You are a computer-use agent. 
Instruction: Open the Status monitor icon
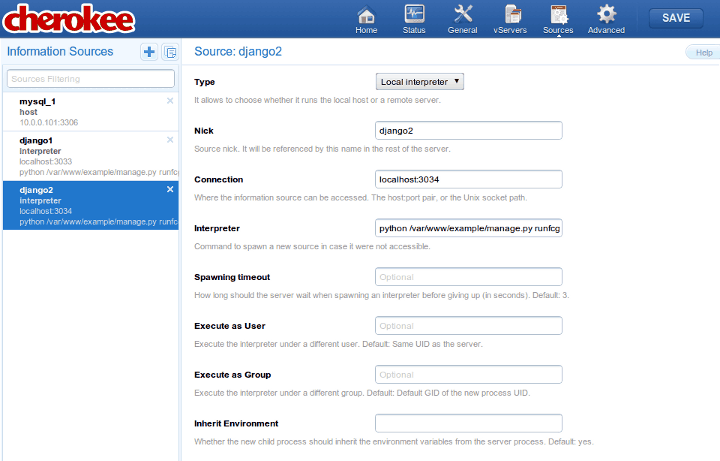[x=414, y=17]
